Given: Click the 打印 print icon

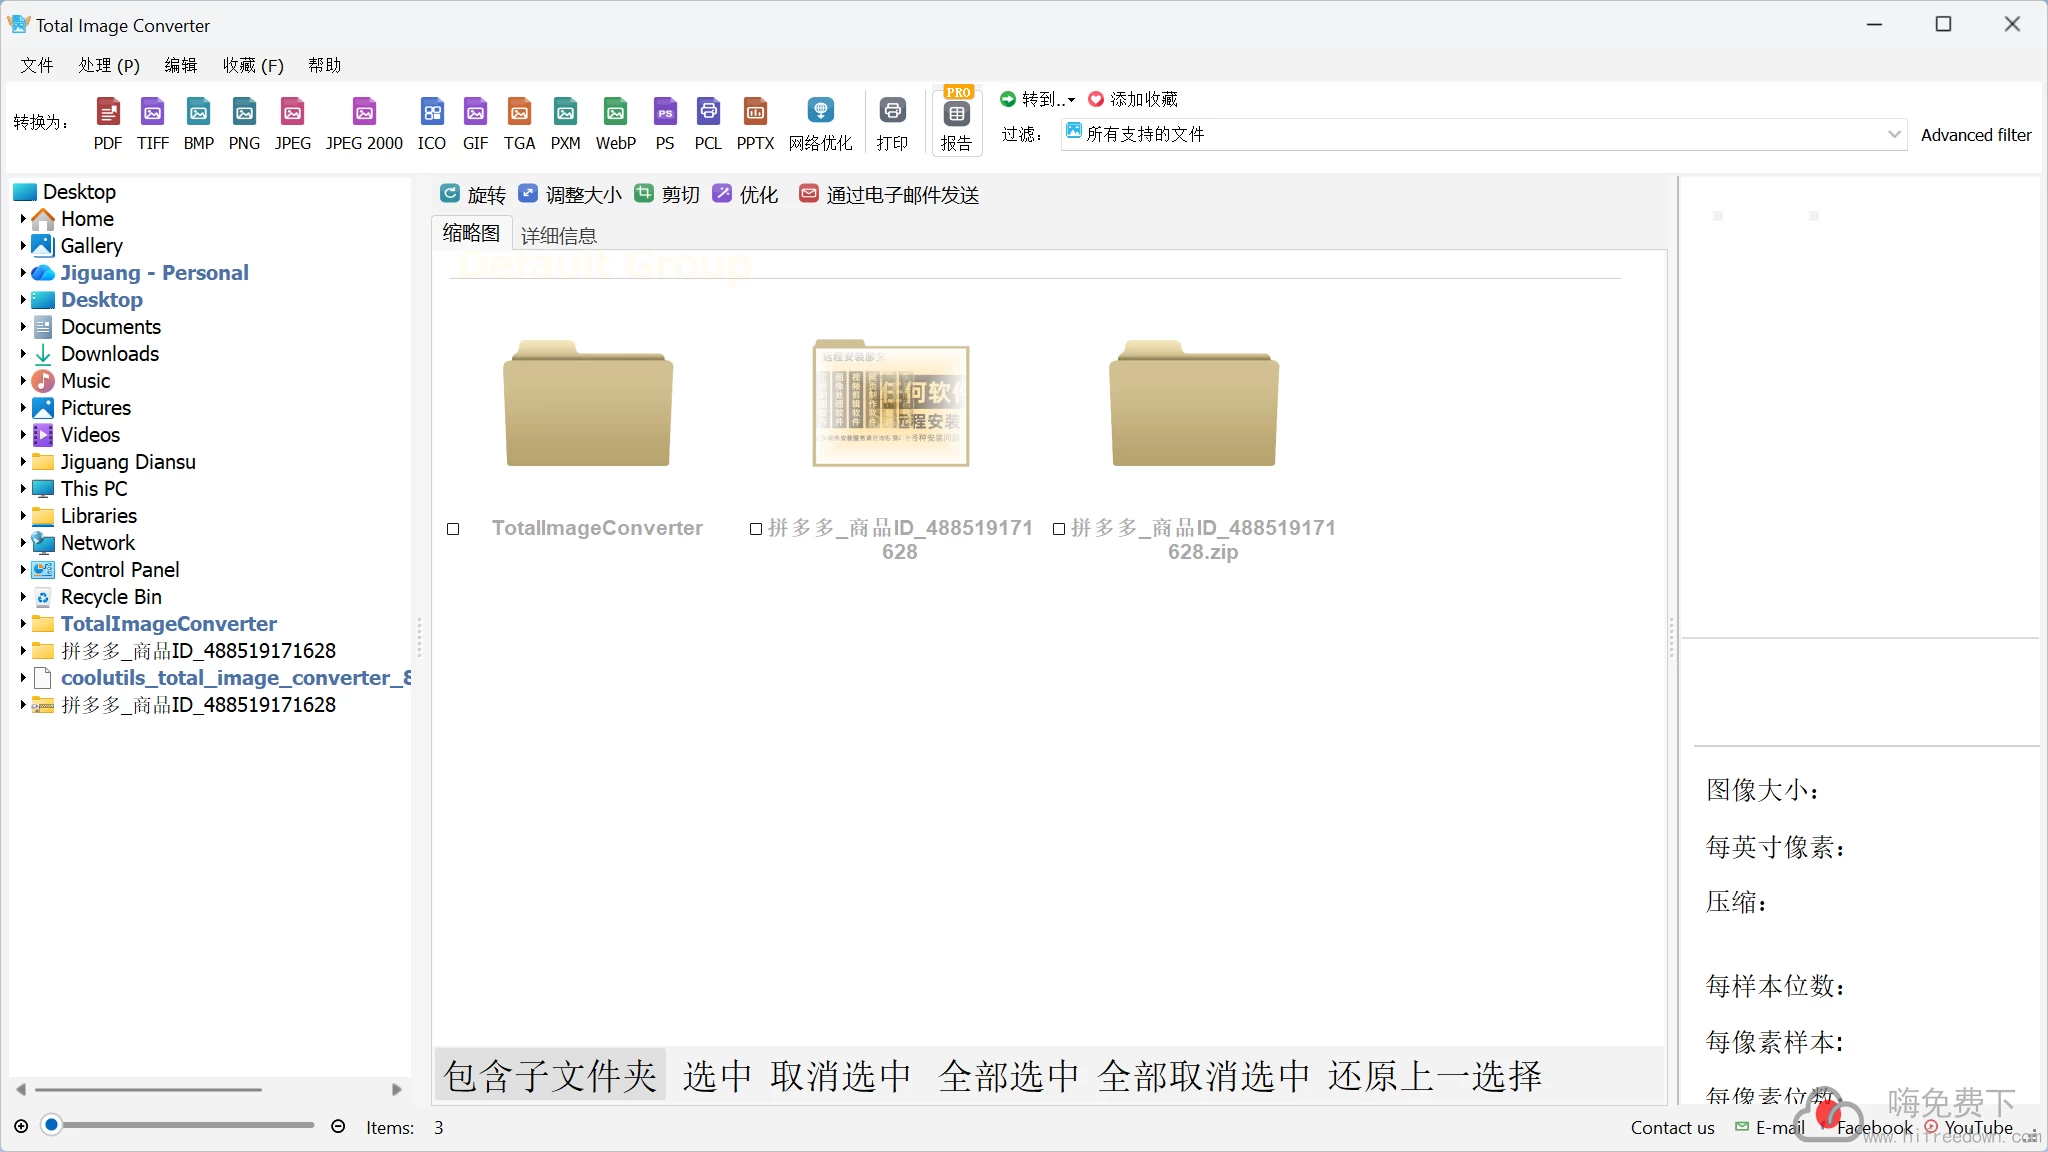Looking at the screenshot, I should pyautogui.click(x=892, y=123).
